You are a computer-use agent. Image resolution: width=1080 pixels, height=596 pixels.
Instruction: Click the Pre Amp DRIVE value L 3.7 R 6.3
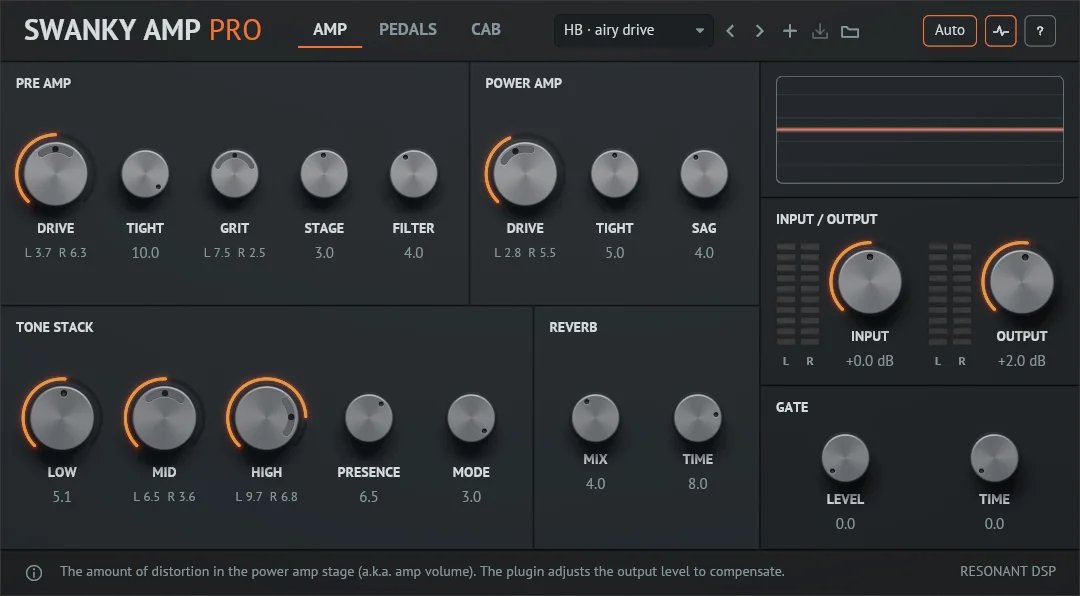point(56,253)
